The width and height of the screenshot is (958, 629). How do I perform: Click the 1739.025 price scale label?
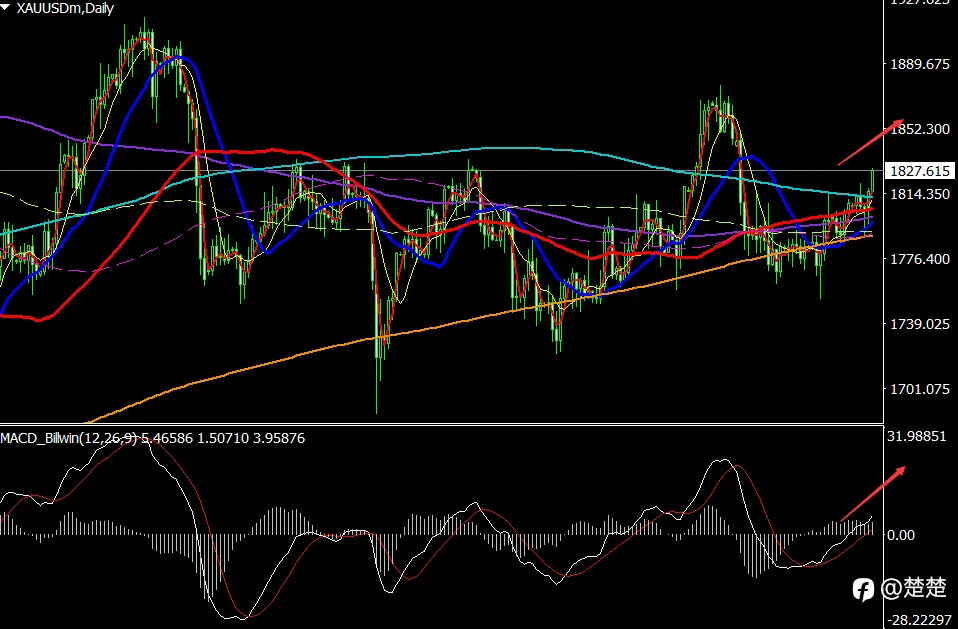pos(920,324)
